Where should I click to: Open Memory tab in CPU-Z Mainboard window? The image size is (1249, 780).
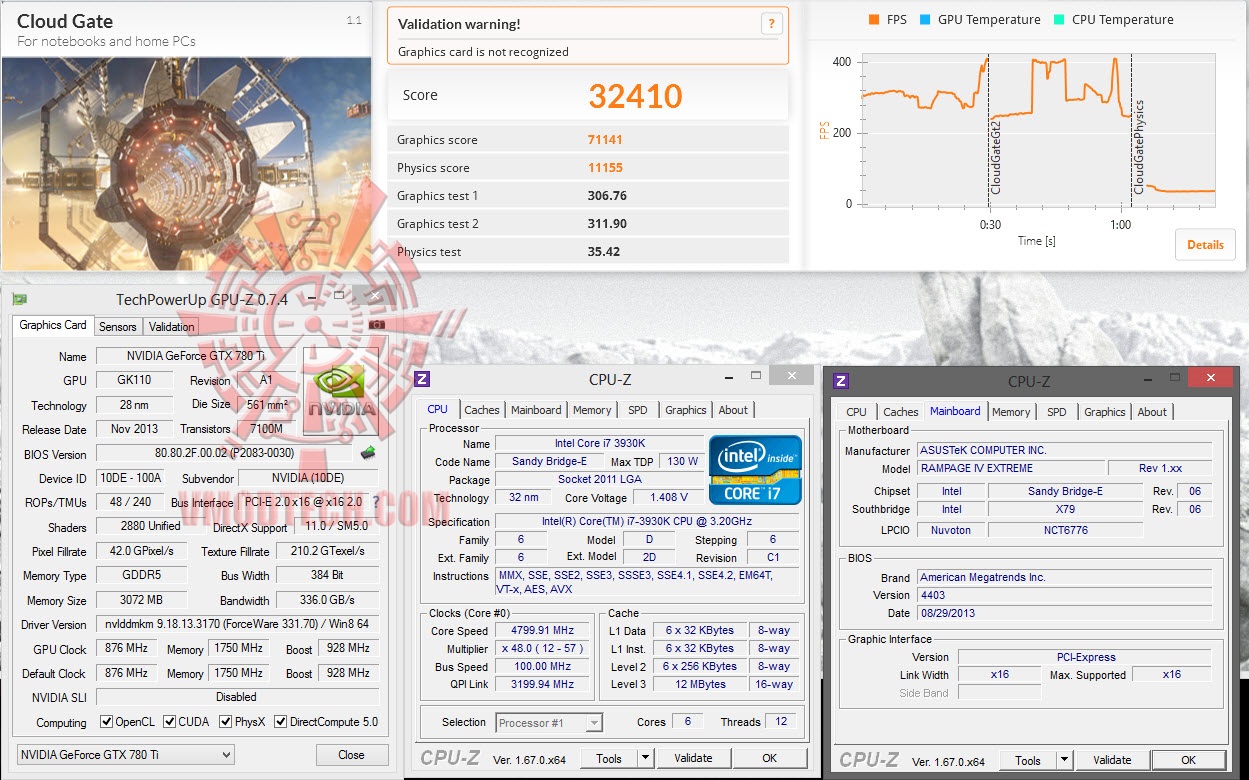[x=1011, y=412]
